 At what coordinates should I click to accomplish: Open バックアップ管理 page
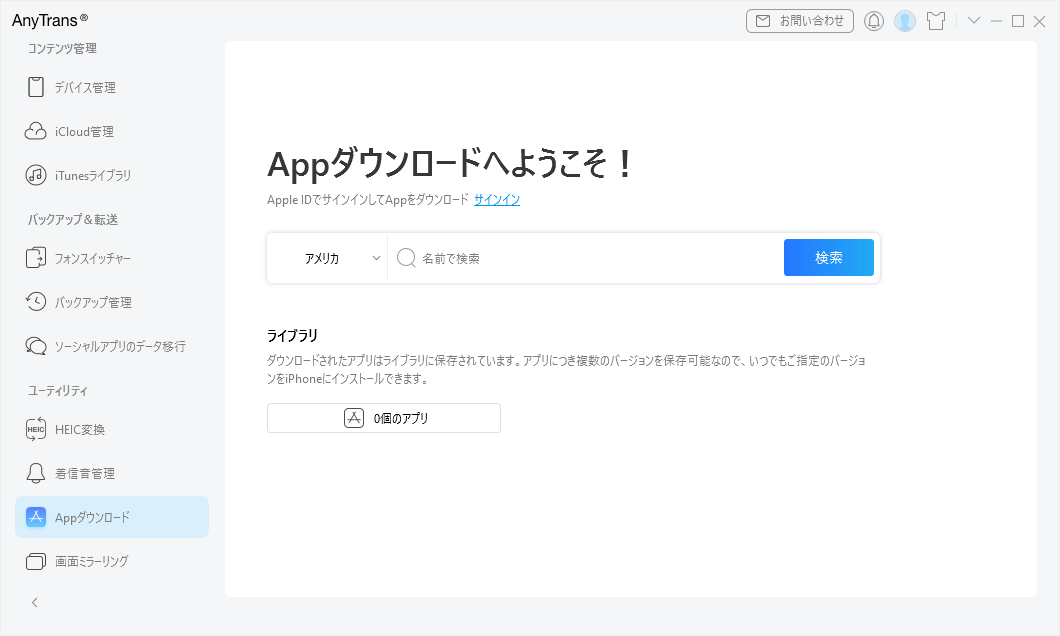click(x=112, y=302)
